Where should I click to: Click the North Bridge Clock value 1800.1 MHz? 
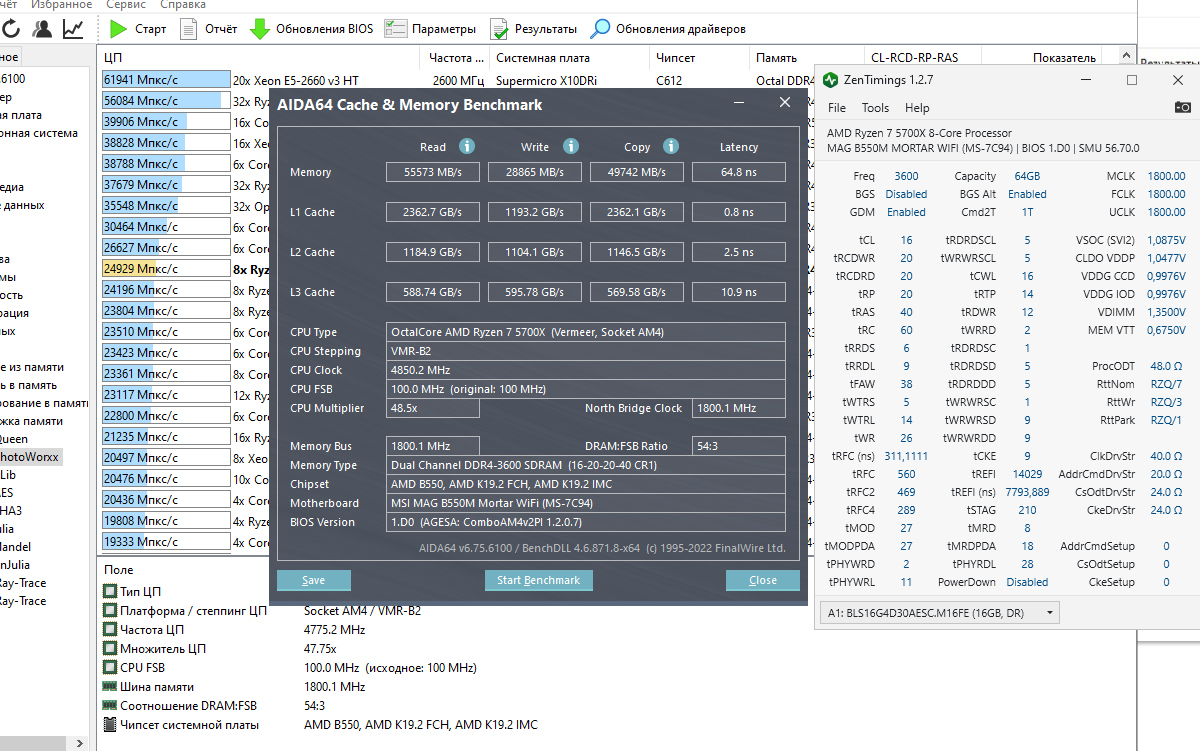(738, 408)
